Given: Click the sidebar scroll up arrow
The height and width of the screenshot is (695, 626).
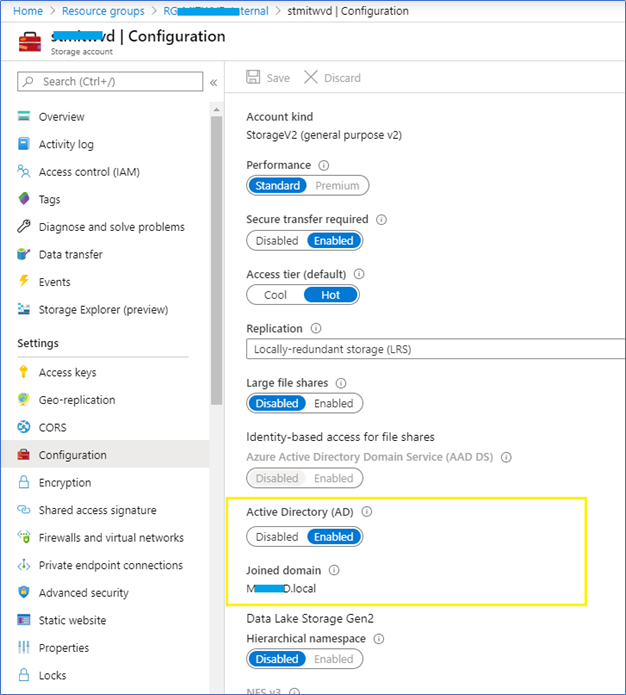Looking at the screenshot, I should 216,109.
